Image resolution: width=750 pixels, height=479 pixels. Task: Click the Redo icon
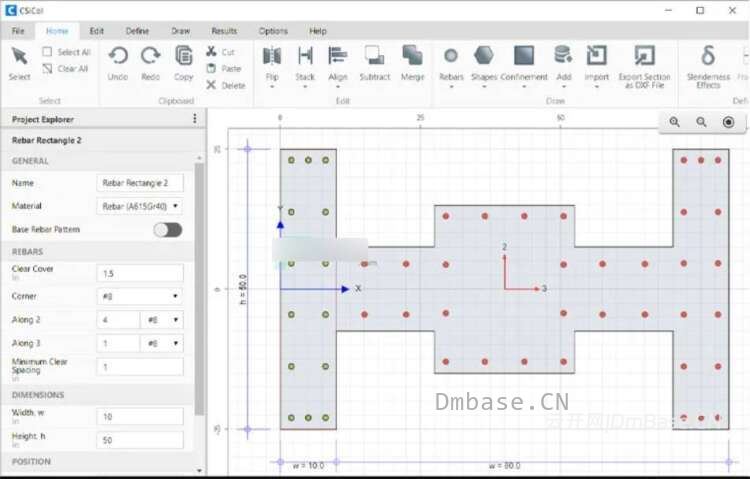click(150, 56)
